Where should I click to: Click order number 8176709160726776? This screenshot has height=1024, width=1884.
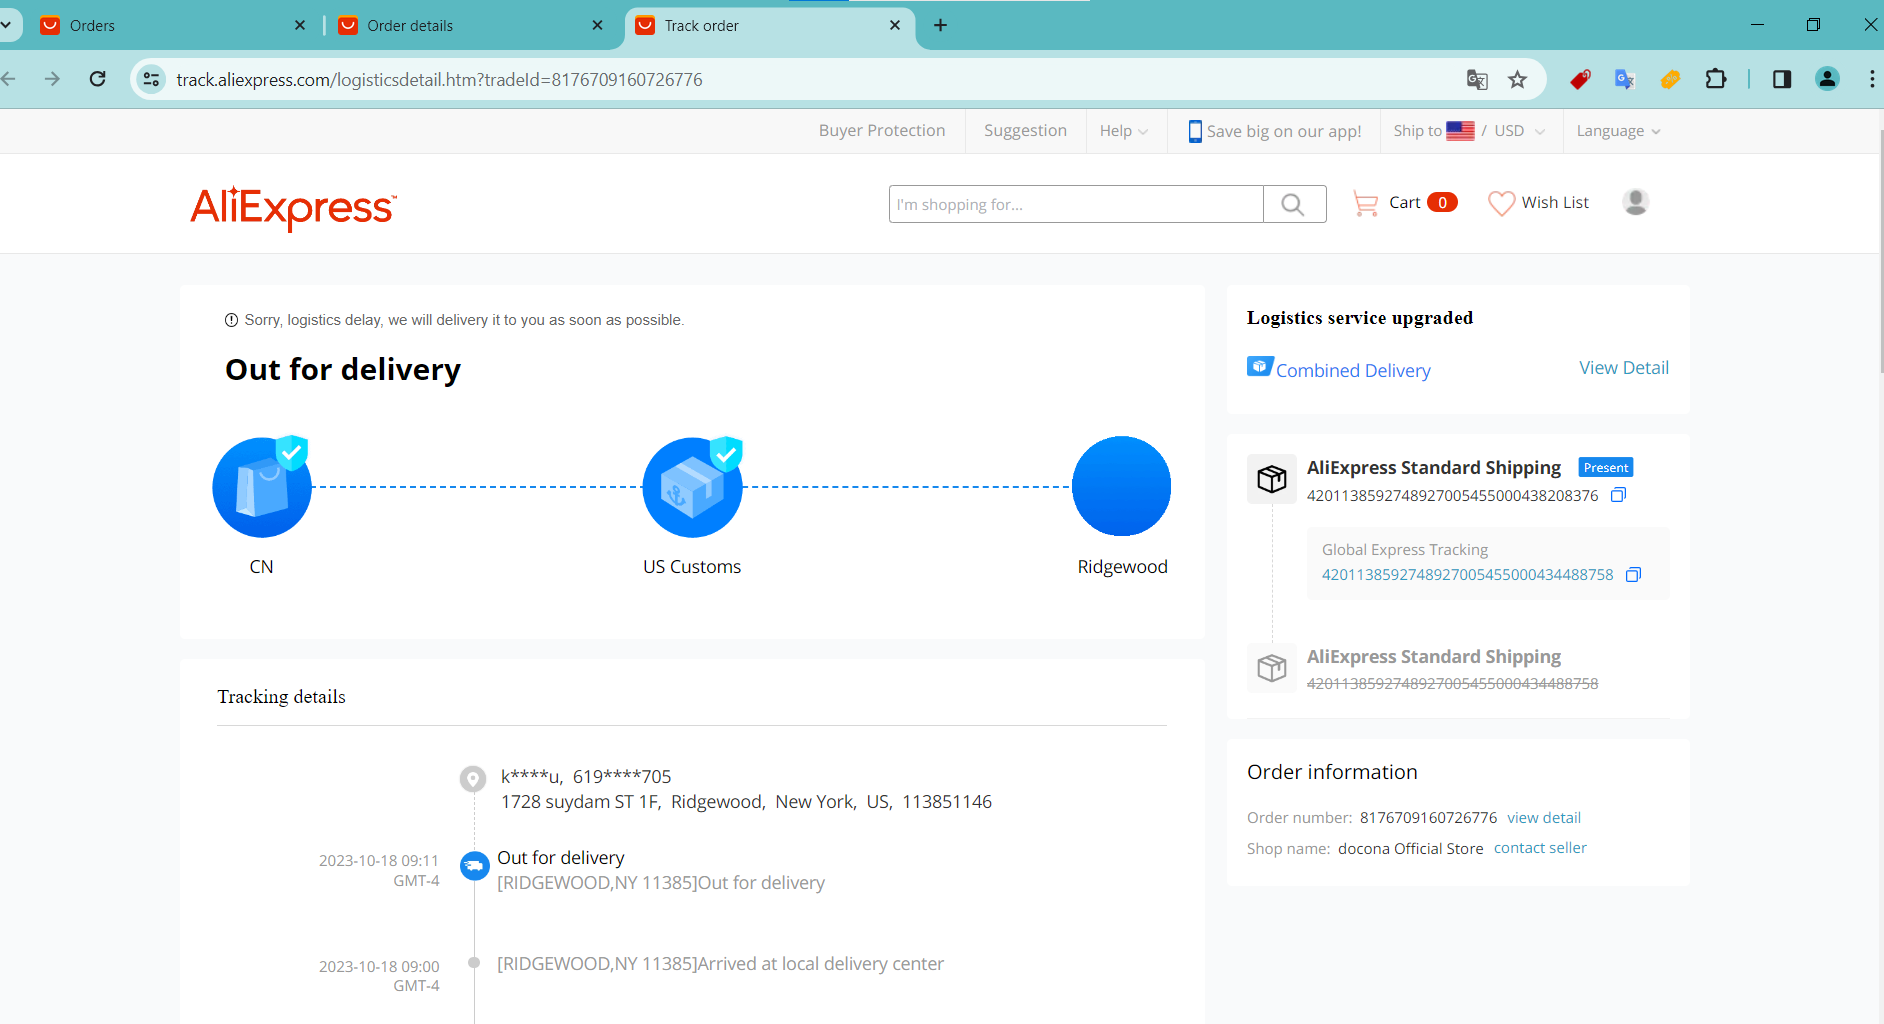(1428, 818)
